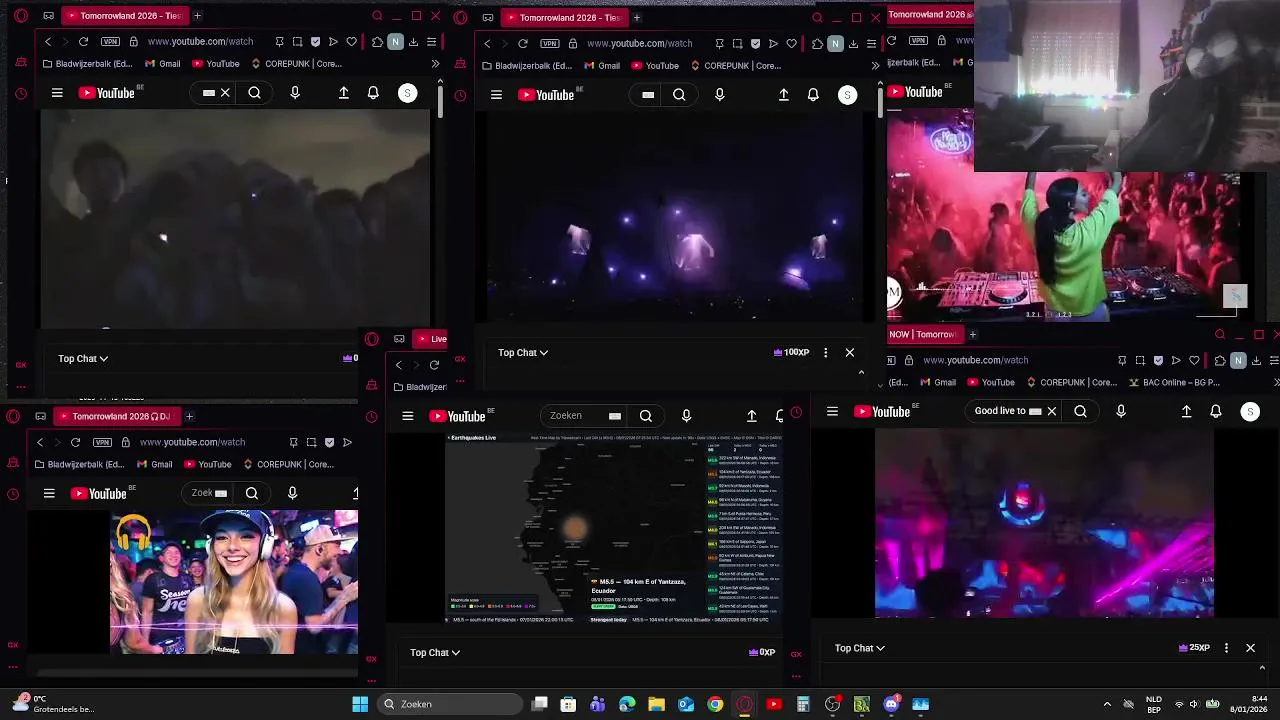Collapse chat arrow below 100XP
The width and height of the screenshot is (1280, 720).
pos(861,372)
